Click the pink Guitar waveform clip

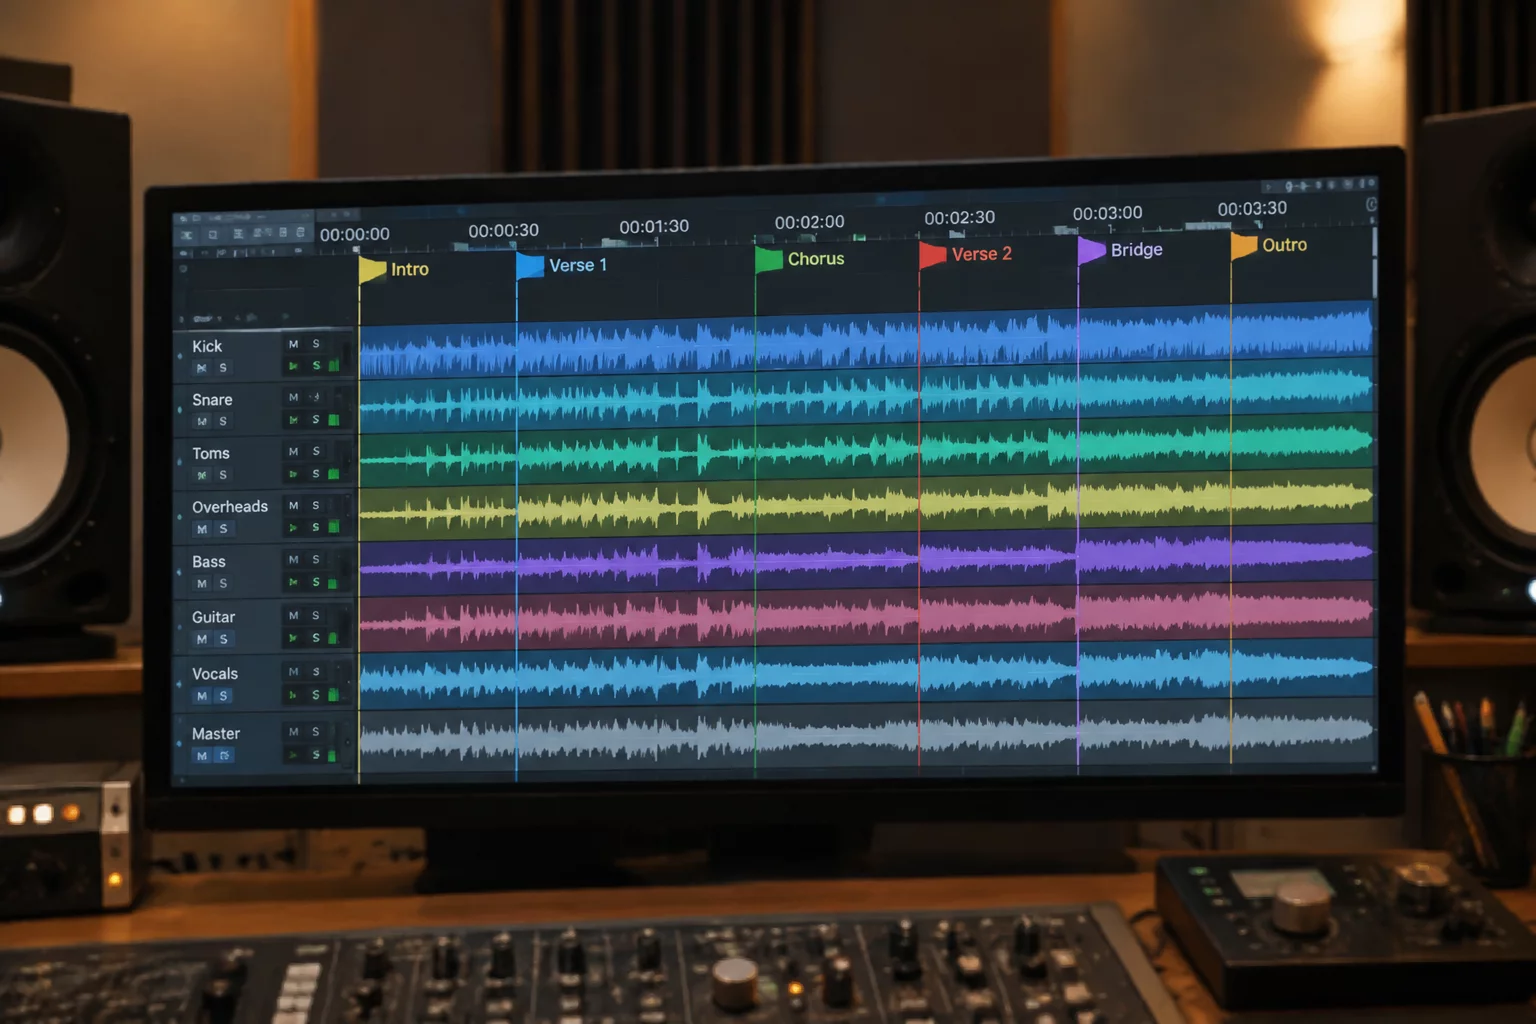866,614
